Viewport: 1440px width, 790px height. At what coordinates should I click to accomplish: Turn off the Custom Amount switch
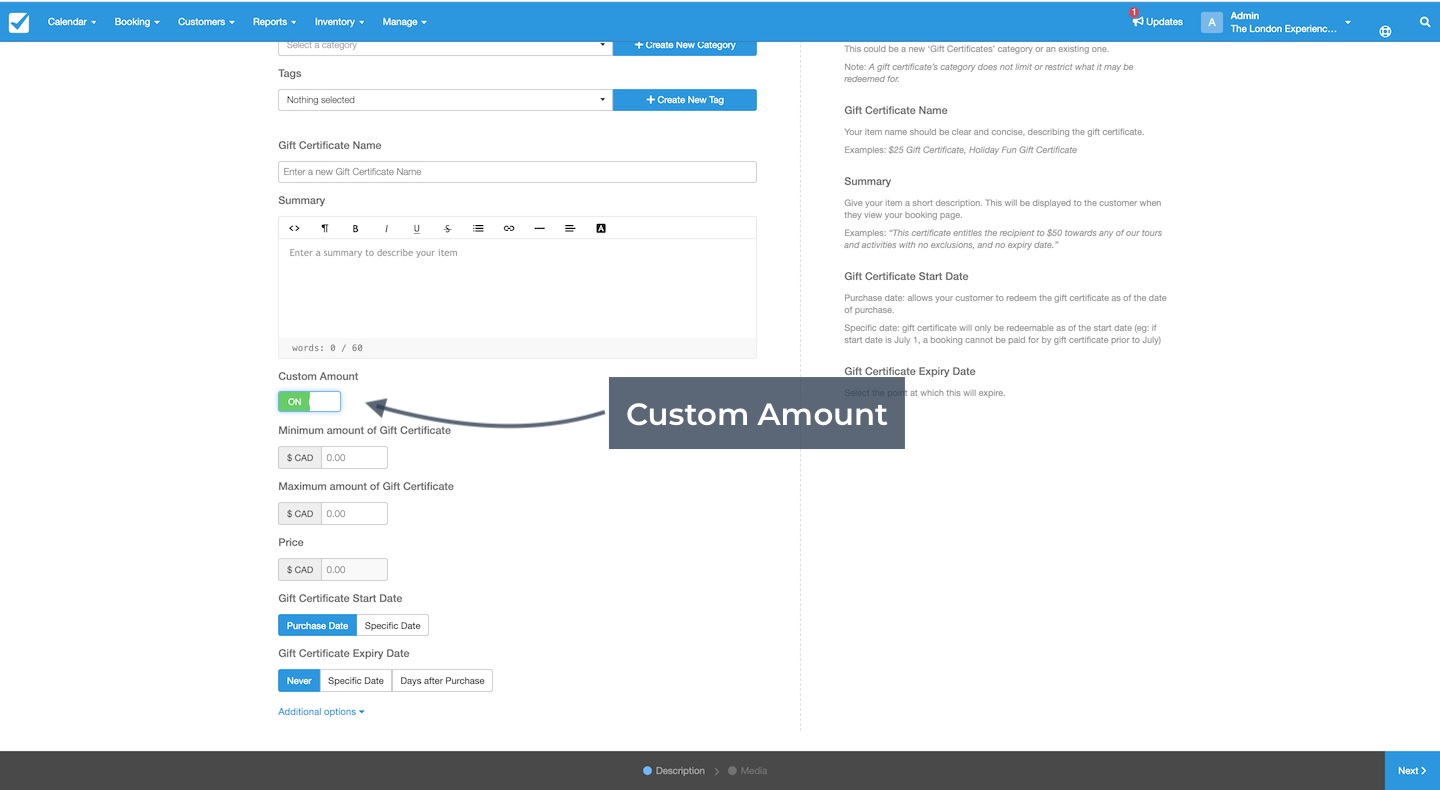pos(309,401)
